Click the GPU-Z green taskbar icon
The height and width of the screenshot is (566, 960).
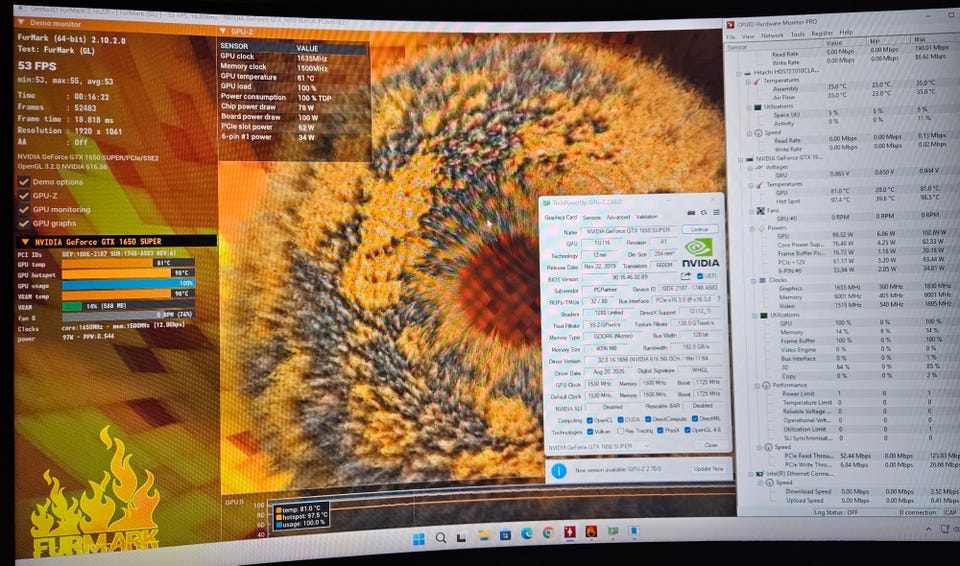click(613, 530)
